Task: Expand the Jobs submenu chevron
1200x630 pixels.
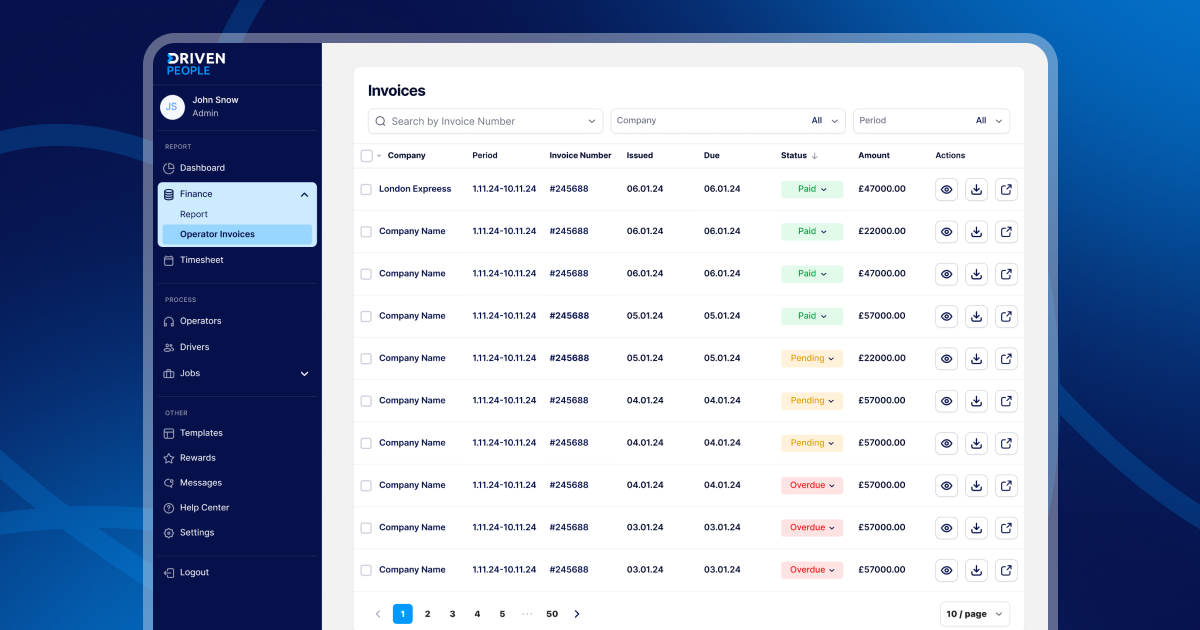Action: click(x=304, y=374)
